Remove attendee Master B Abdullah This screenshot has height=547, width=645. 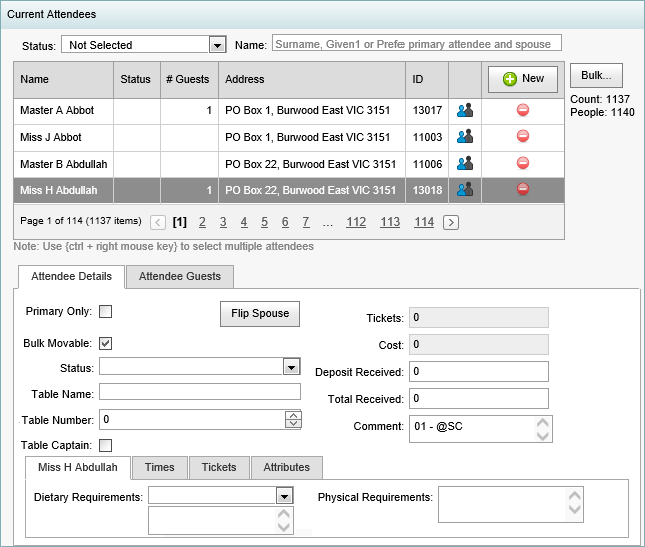[x=523, y=163]
